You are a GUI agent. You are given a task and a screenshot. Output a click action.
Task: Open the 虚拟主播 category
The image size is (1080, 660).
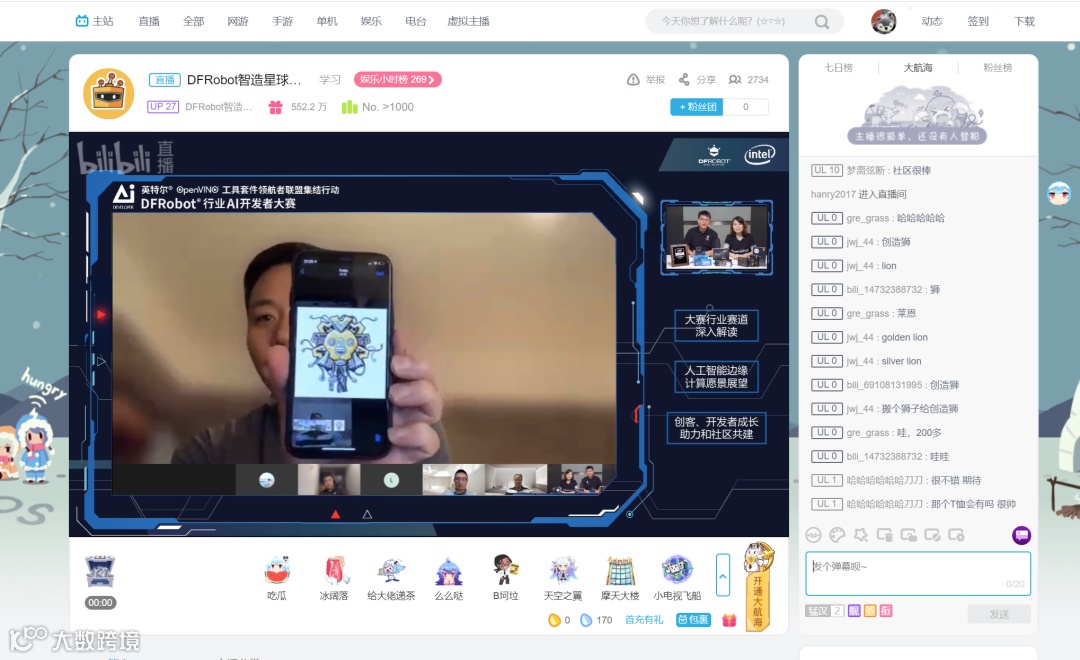(468, 21)
